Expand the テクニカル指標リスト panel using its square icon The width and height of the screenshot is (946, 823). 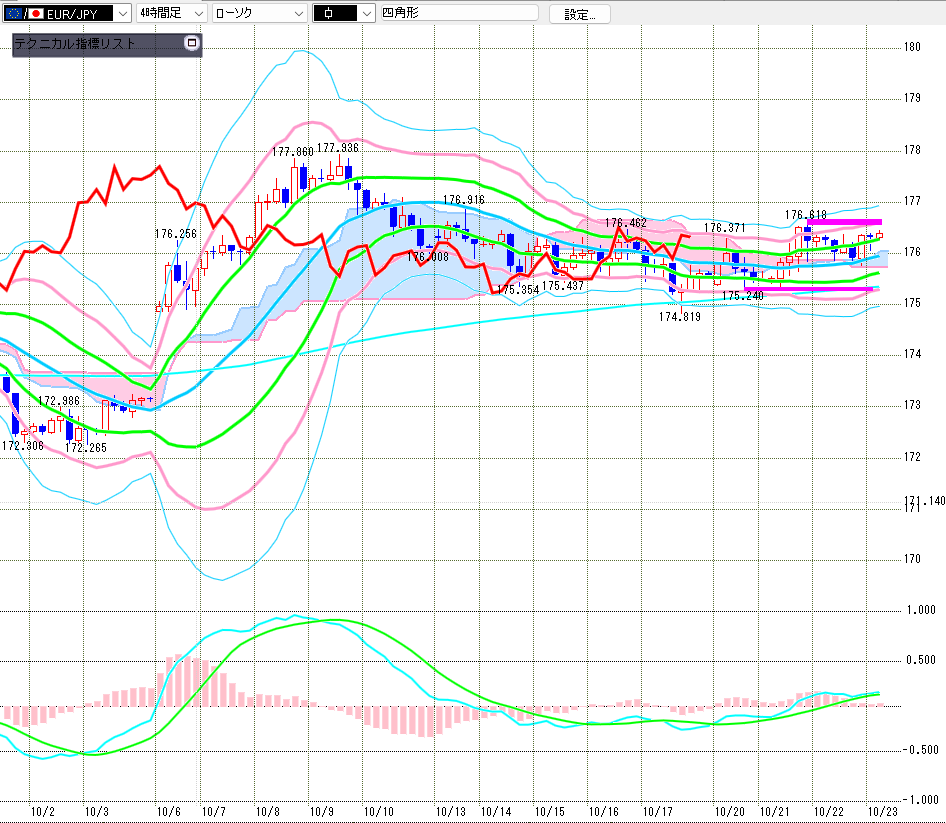pyautogui.click(x=192, y=44)
